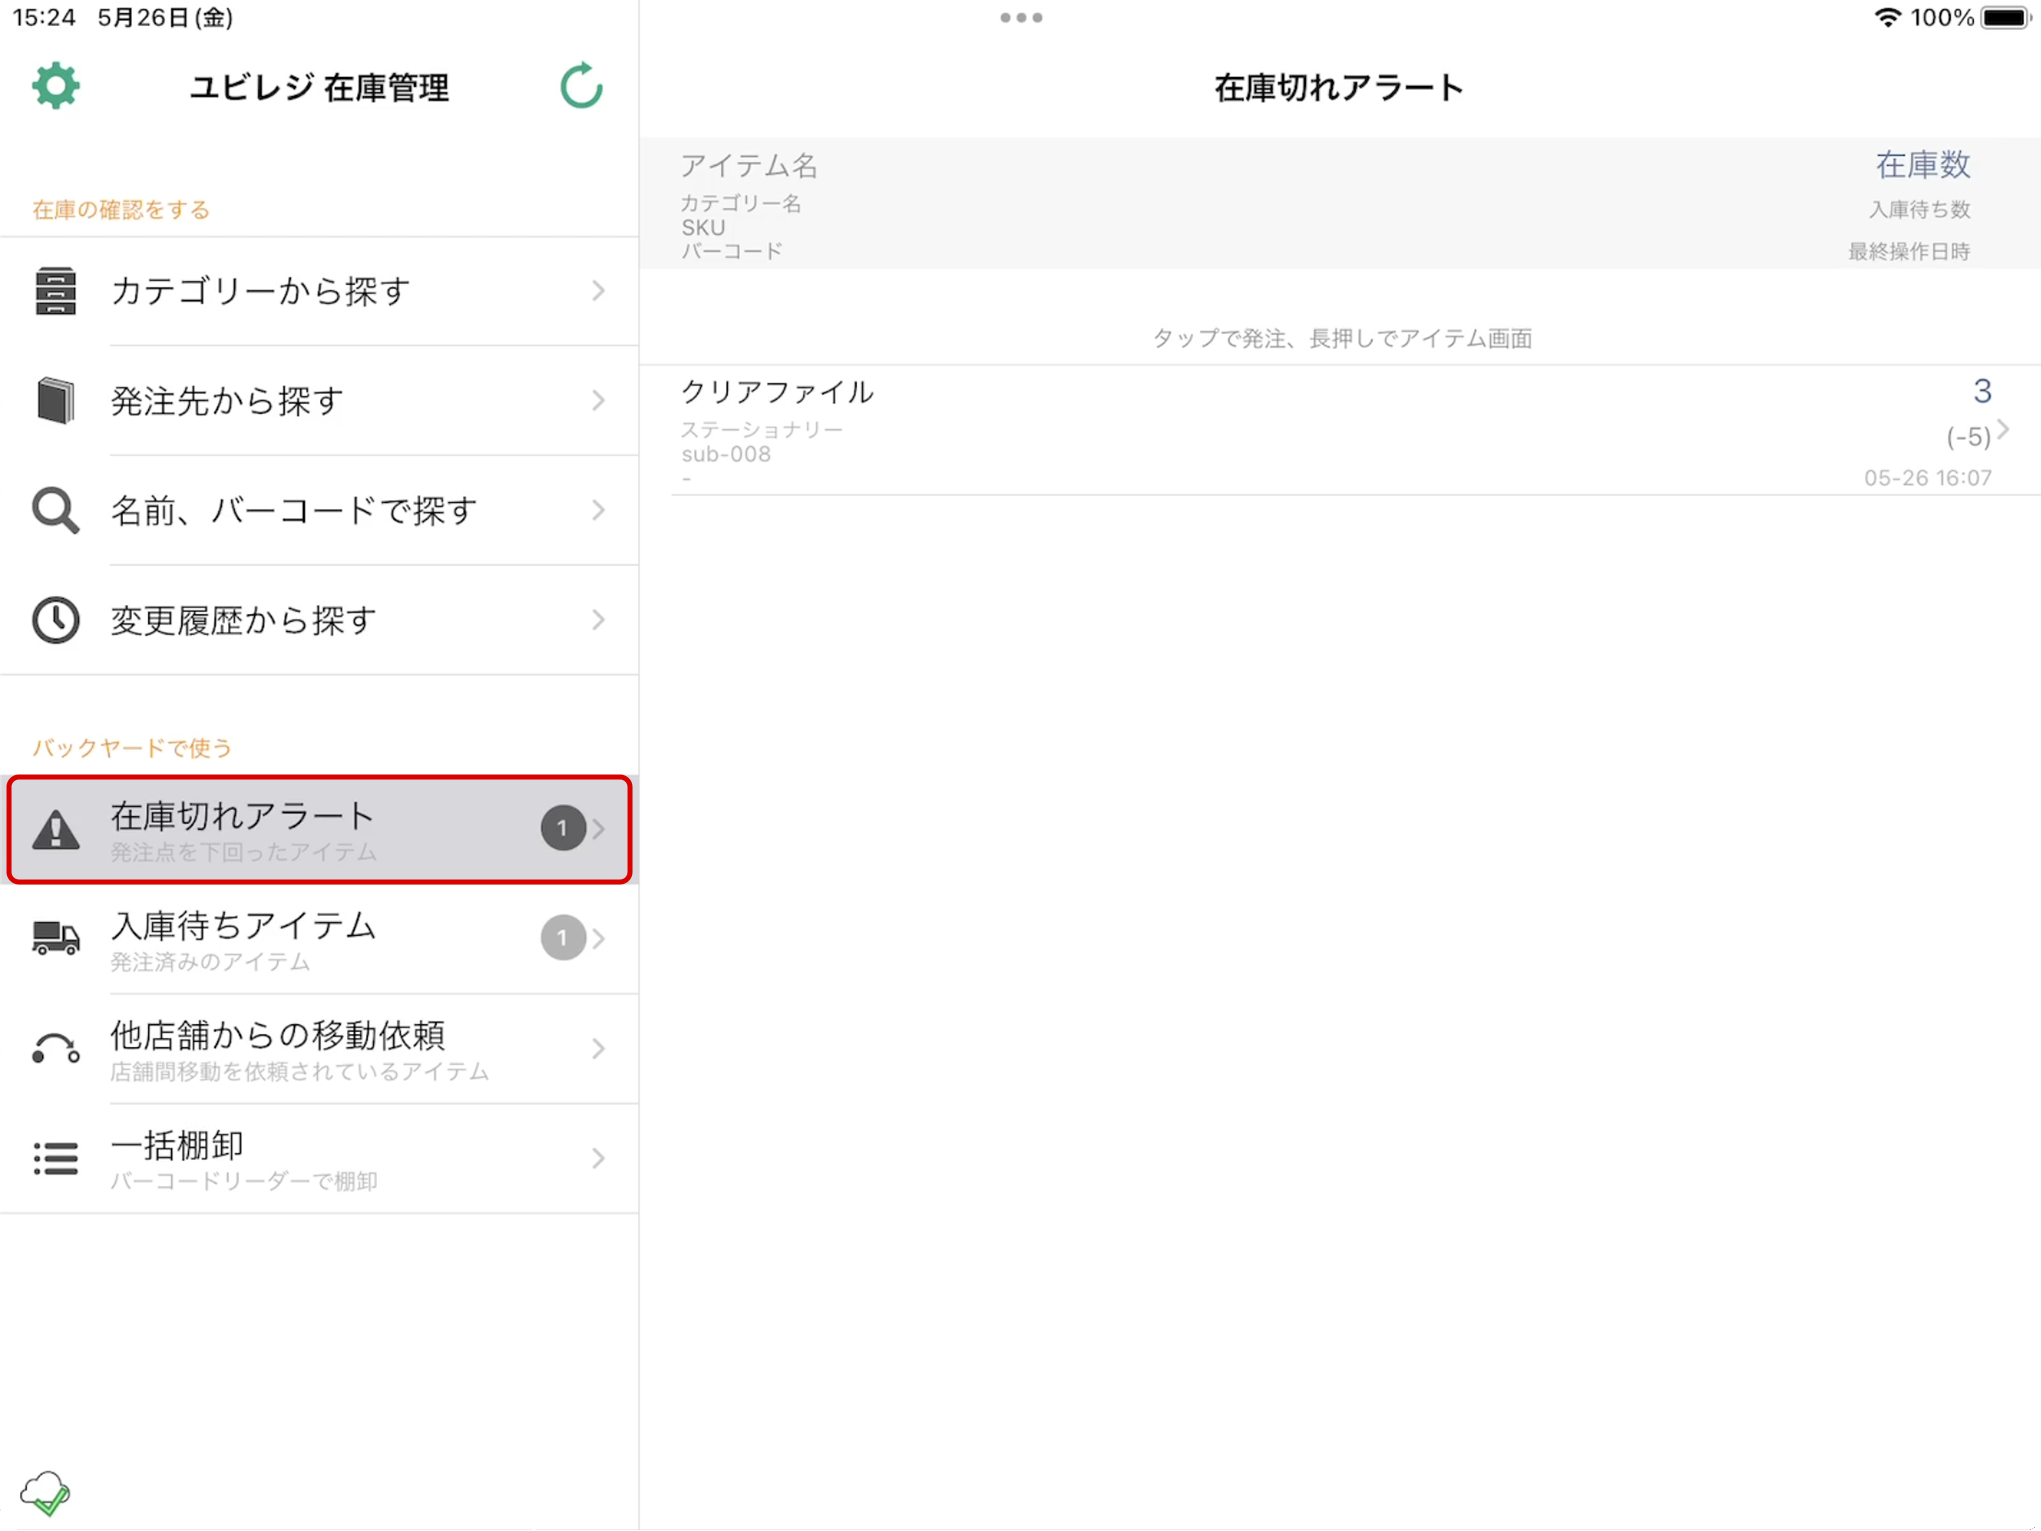Open 一括棚卸 menu item
The width and height of the screenshot is (2041, 1531).
coord(319,1158)
